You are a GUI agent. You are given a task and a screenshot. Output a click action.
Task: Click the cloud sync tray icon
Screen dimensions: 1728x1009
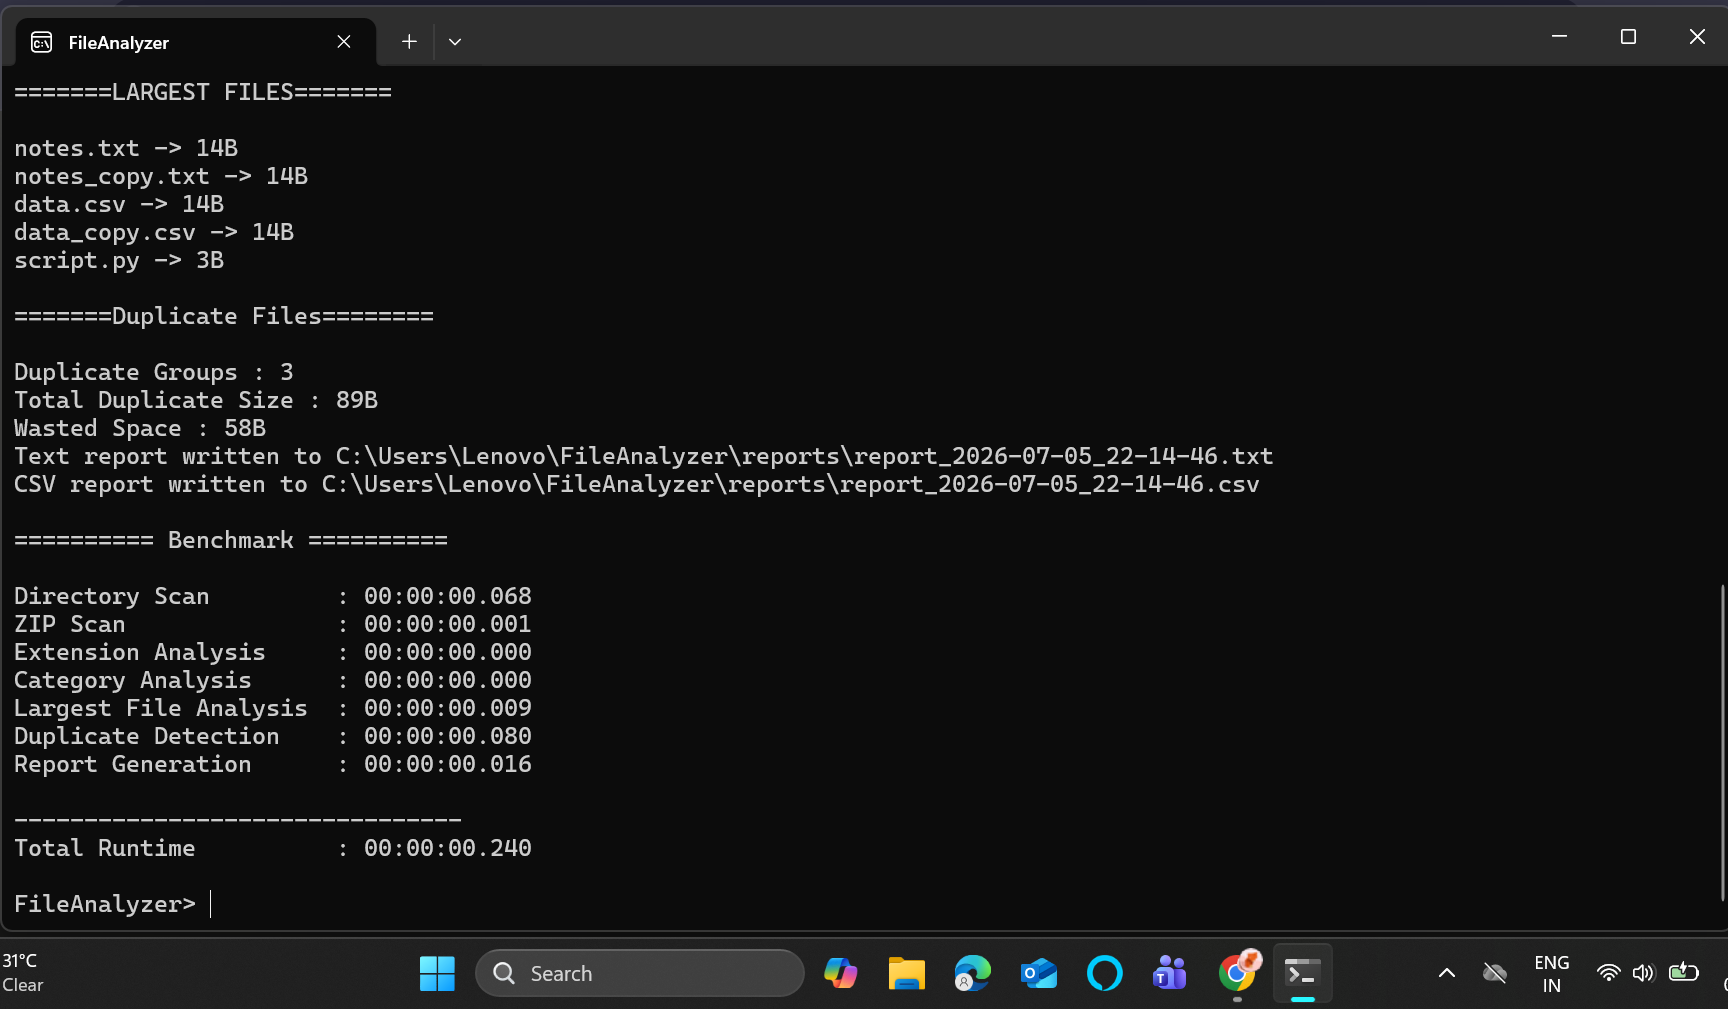click(1495, 973)
